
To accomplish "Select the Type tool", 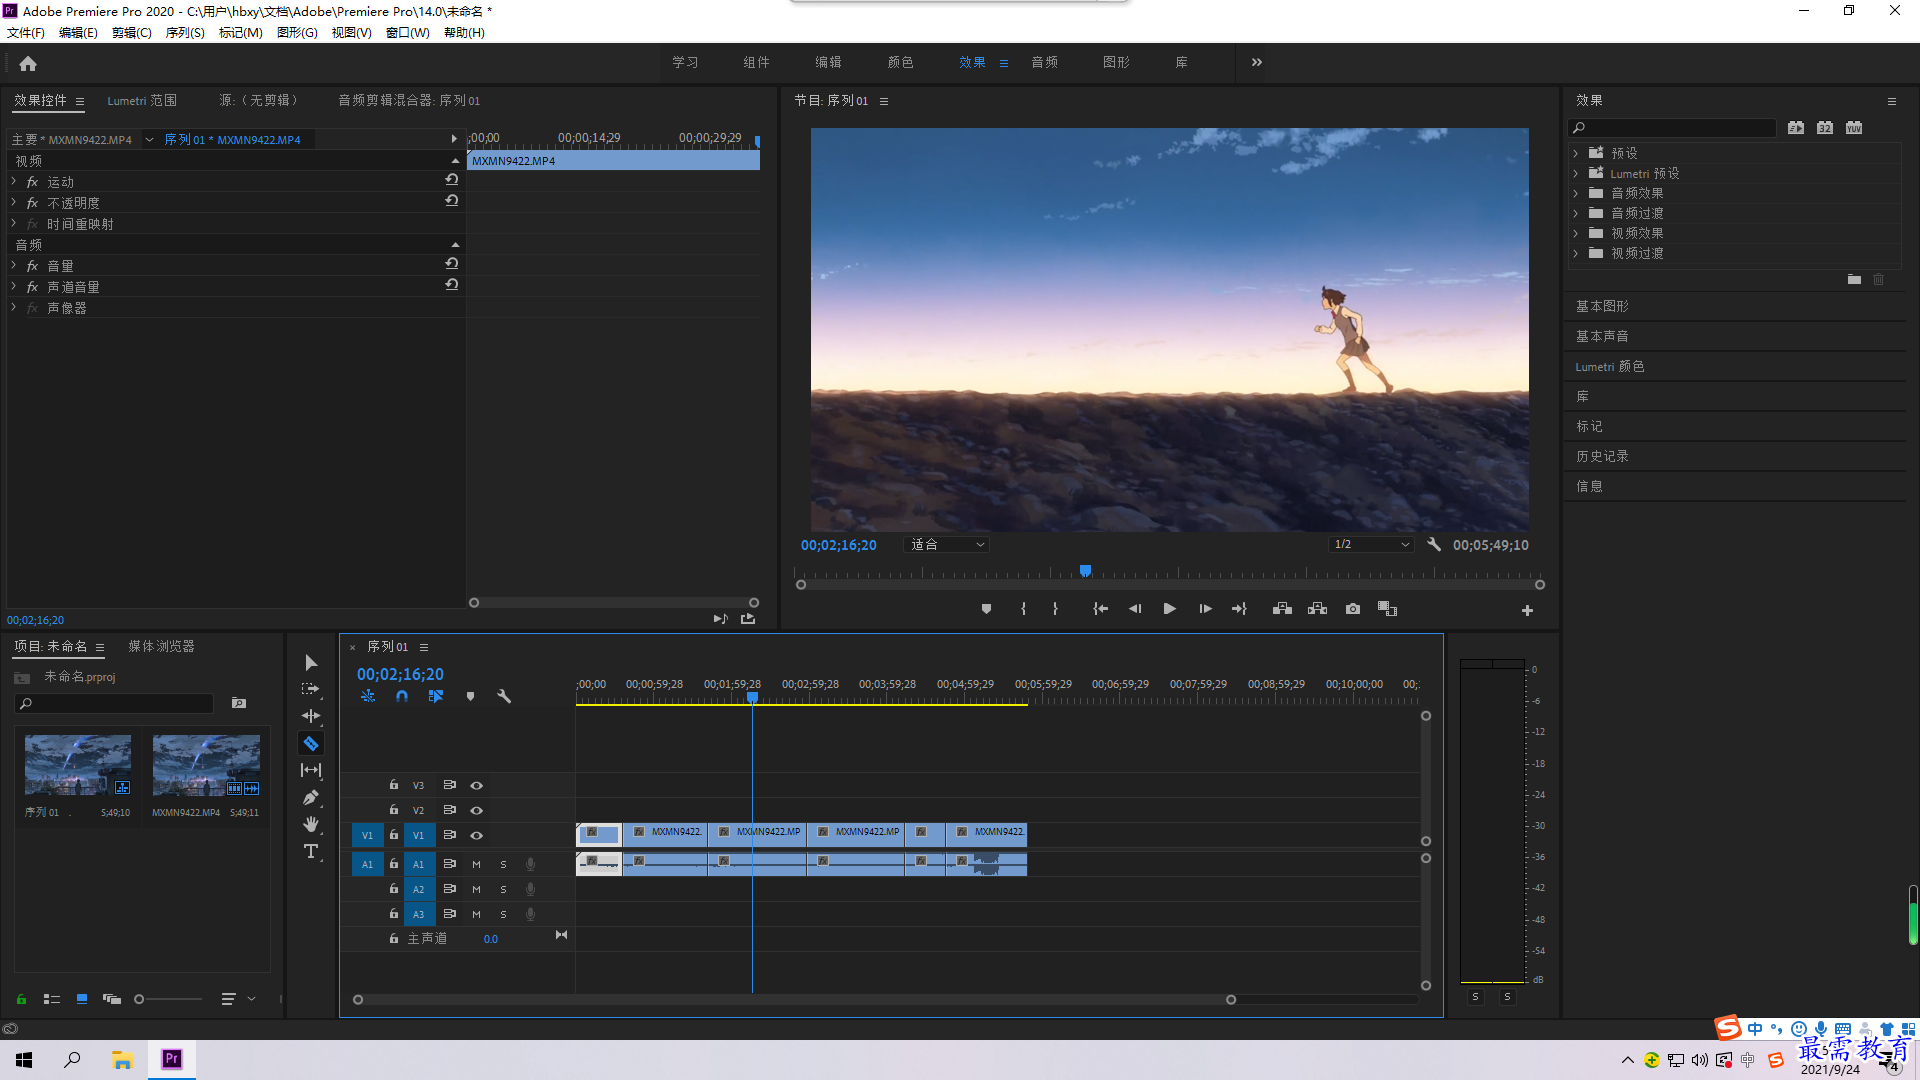I will (x=311, y=851).
